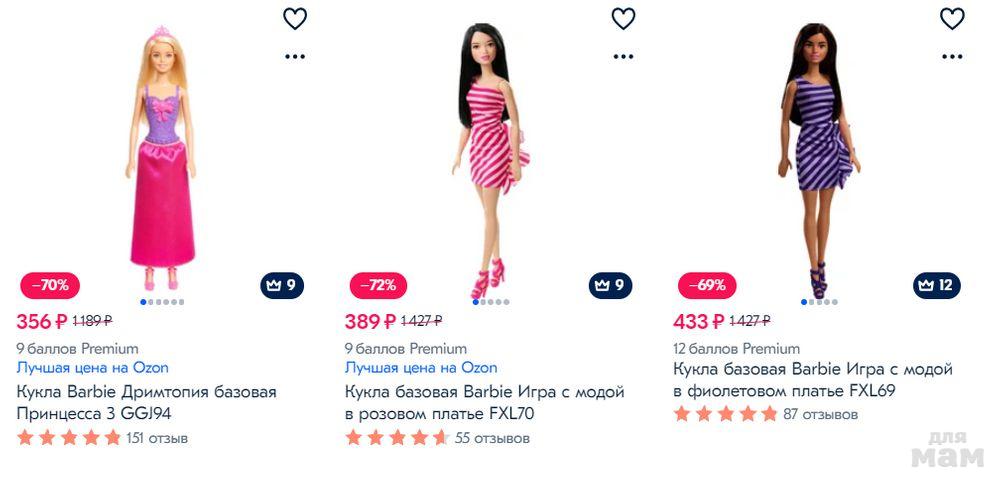Toggle heart on purple dress Barbie FXL69
Viewport: 1000px width, 482px height.
952,18
